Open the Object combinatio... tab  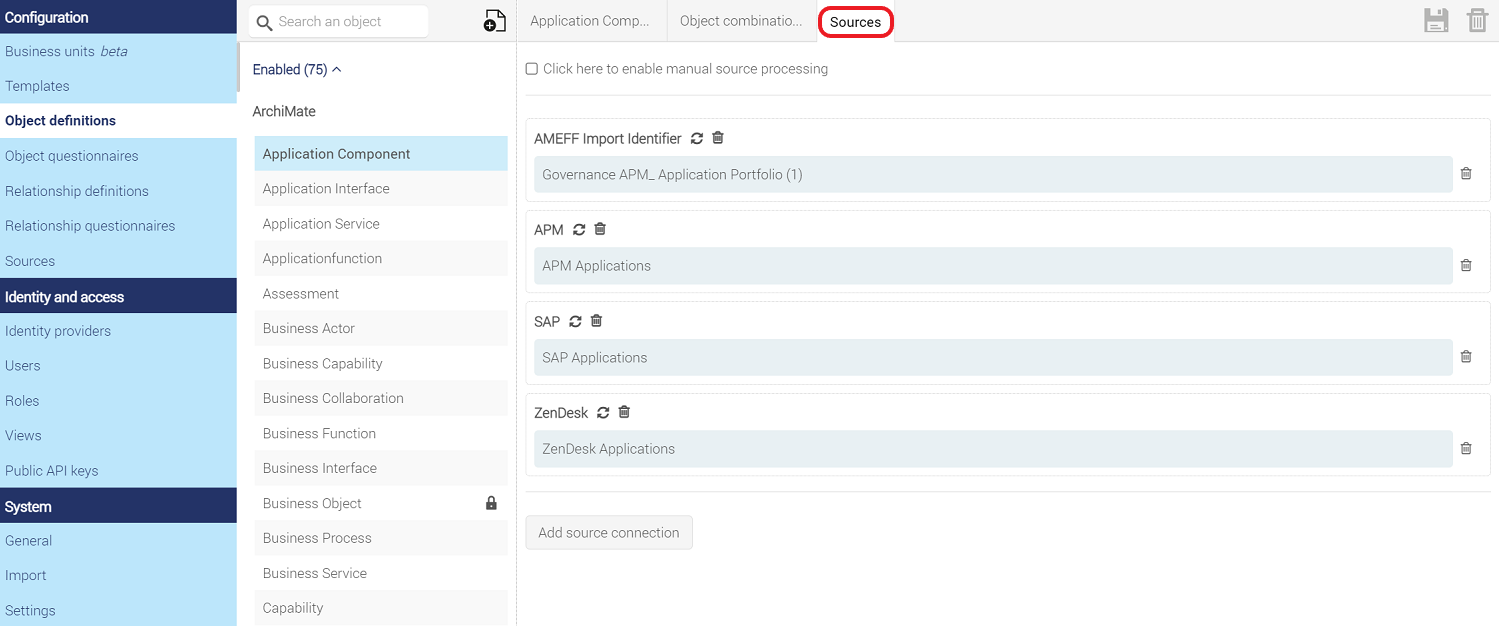click(741, 21)
